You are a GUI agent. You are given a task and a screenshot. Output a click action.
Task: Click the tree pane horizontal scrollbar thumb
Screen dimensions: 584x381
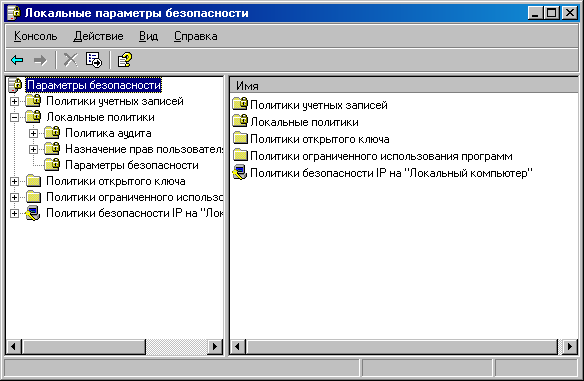pos(84,347)
